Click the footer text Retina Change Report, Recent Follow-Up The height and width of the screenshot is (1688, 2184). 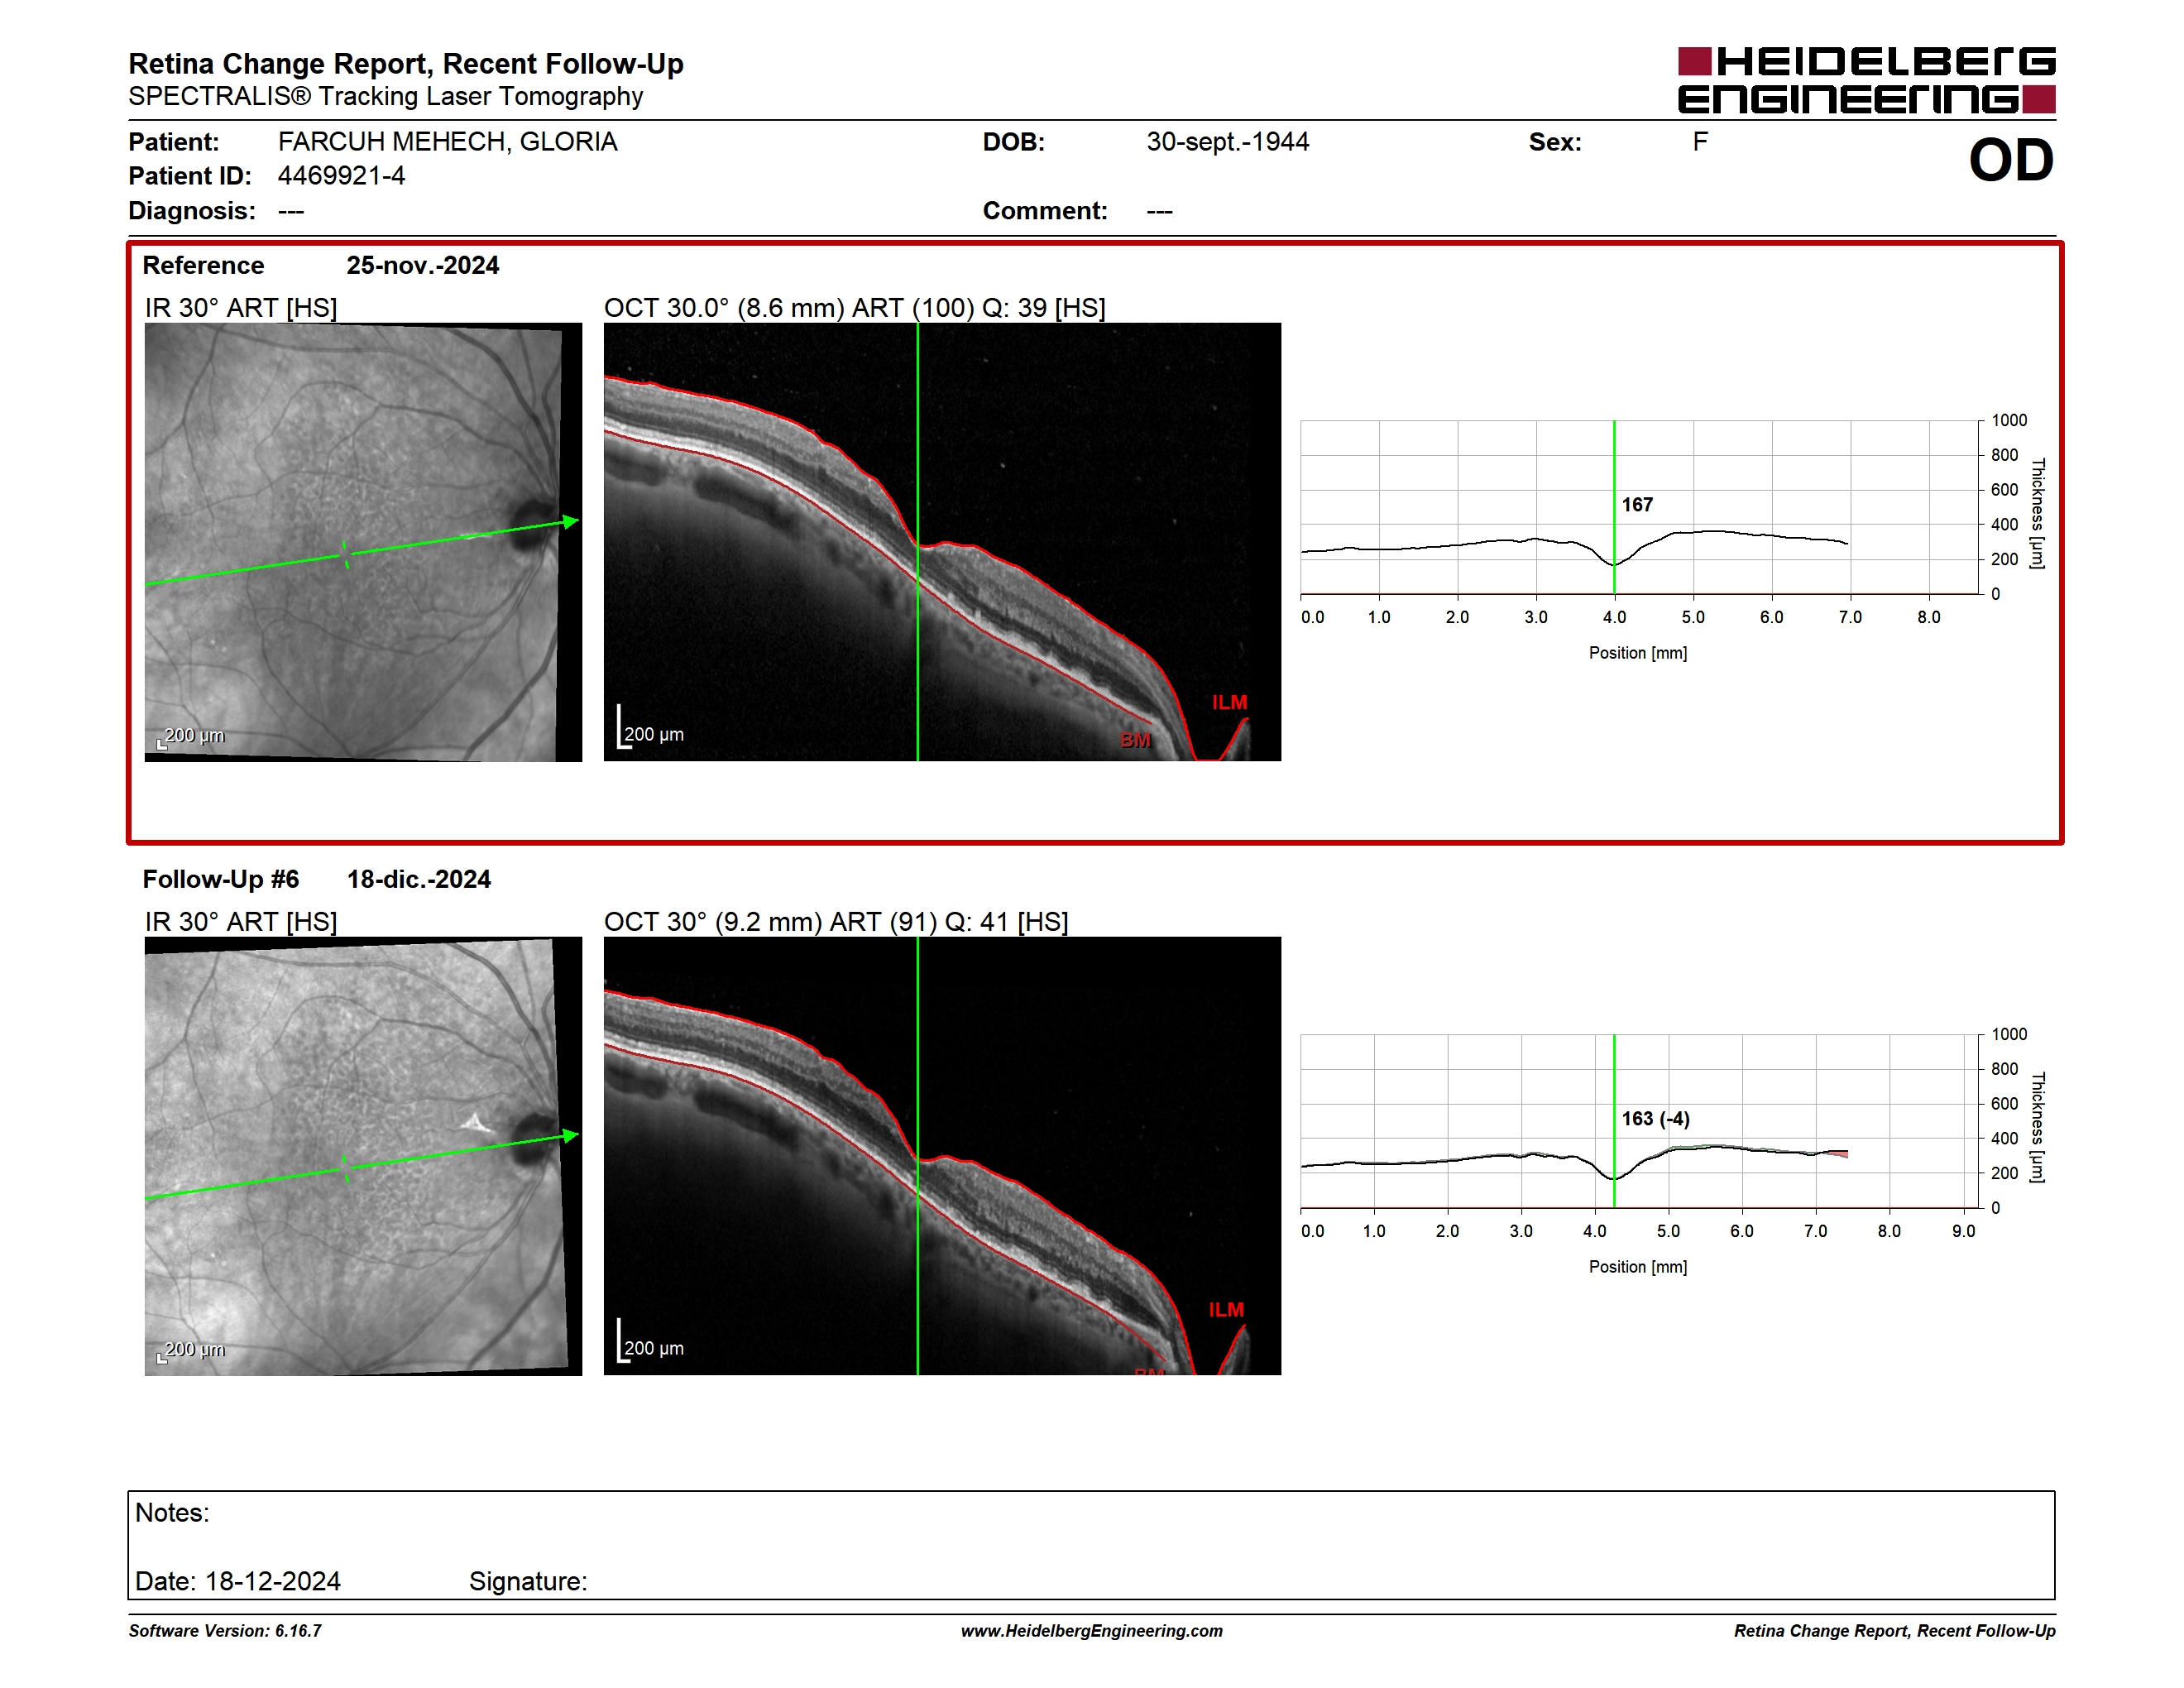click(1895, 1631)
